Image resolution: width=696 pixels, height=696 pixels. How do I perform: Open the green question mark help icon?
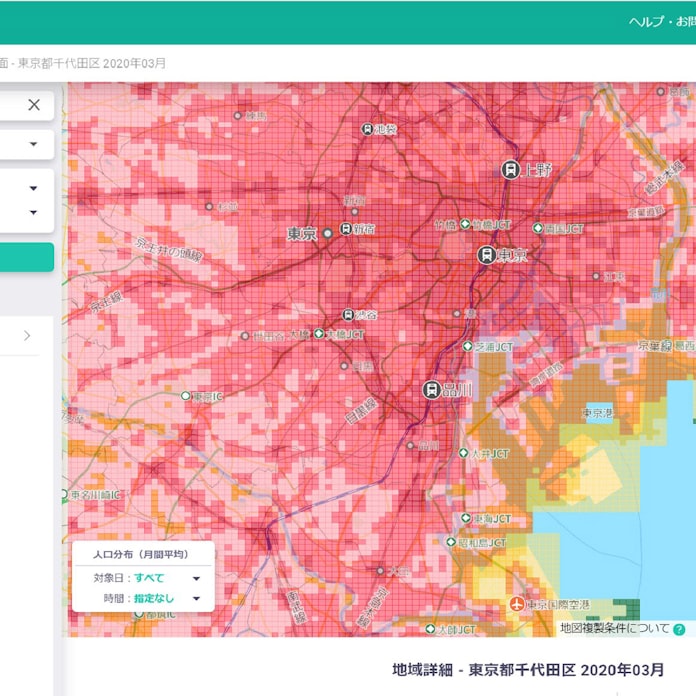pos(680,629)
